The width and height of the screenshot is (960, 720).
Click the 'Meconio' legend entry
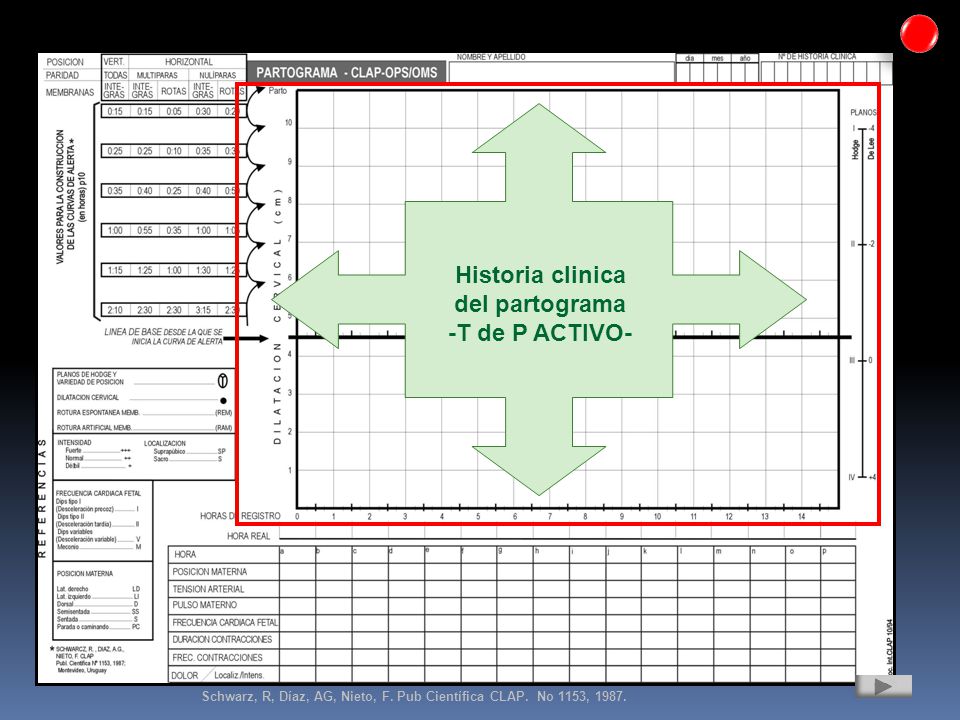point(68,547)
